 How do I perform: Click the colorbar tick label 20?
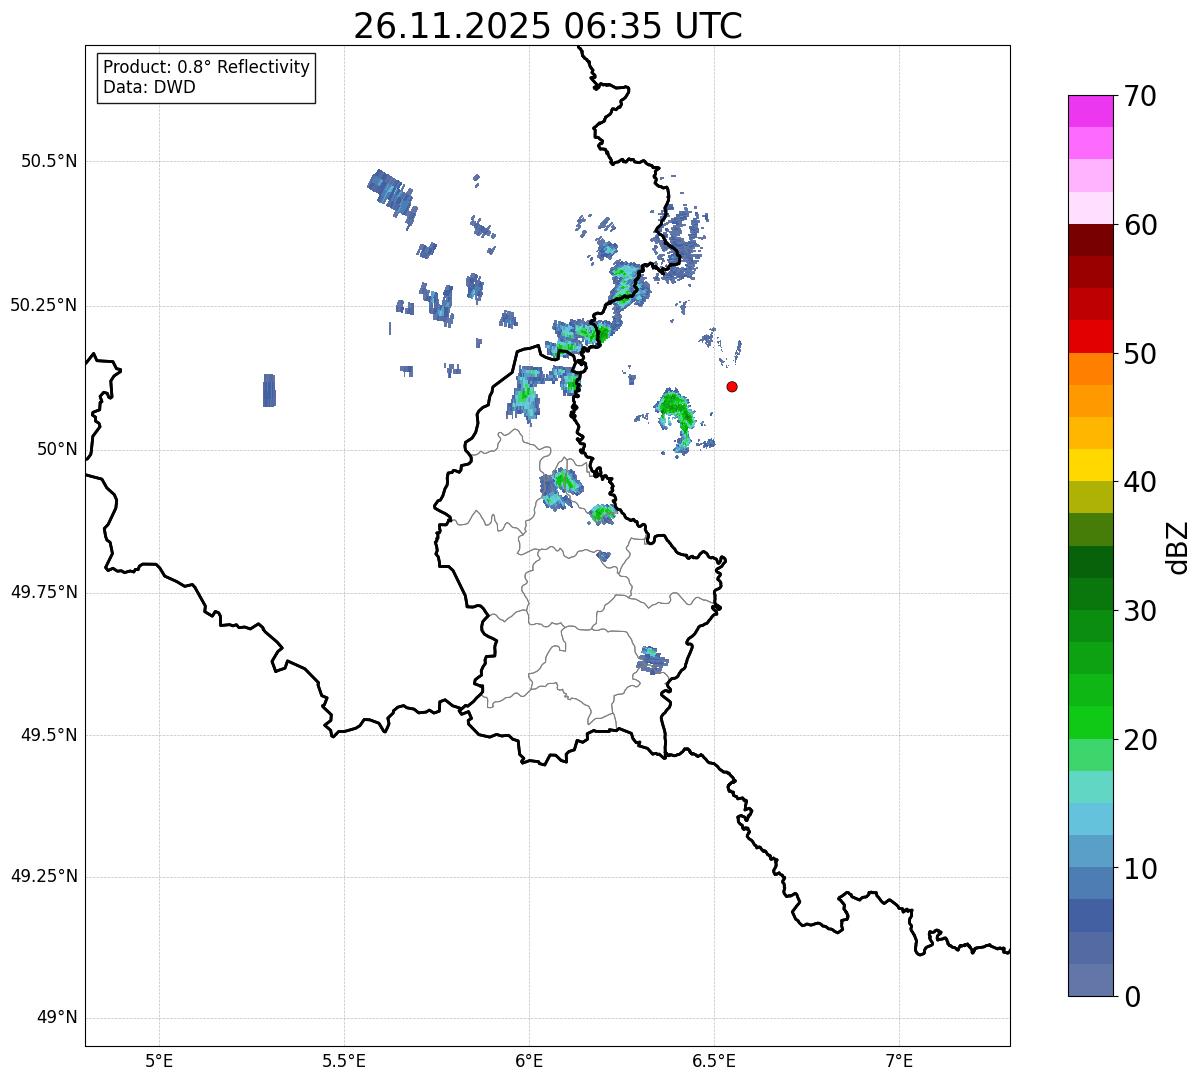[1140, 740]
